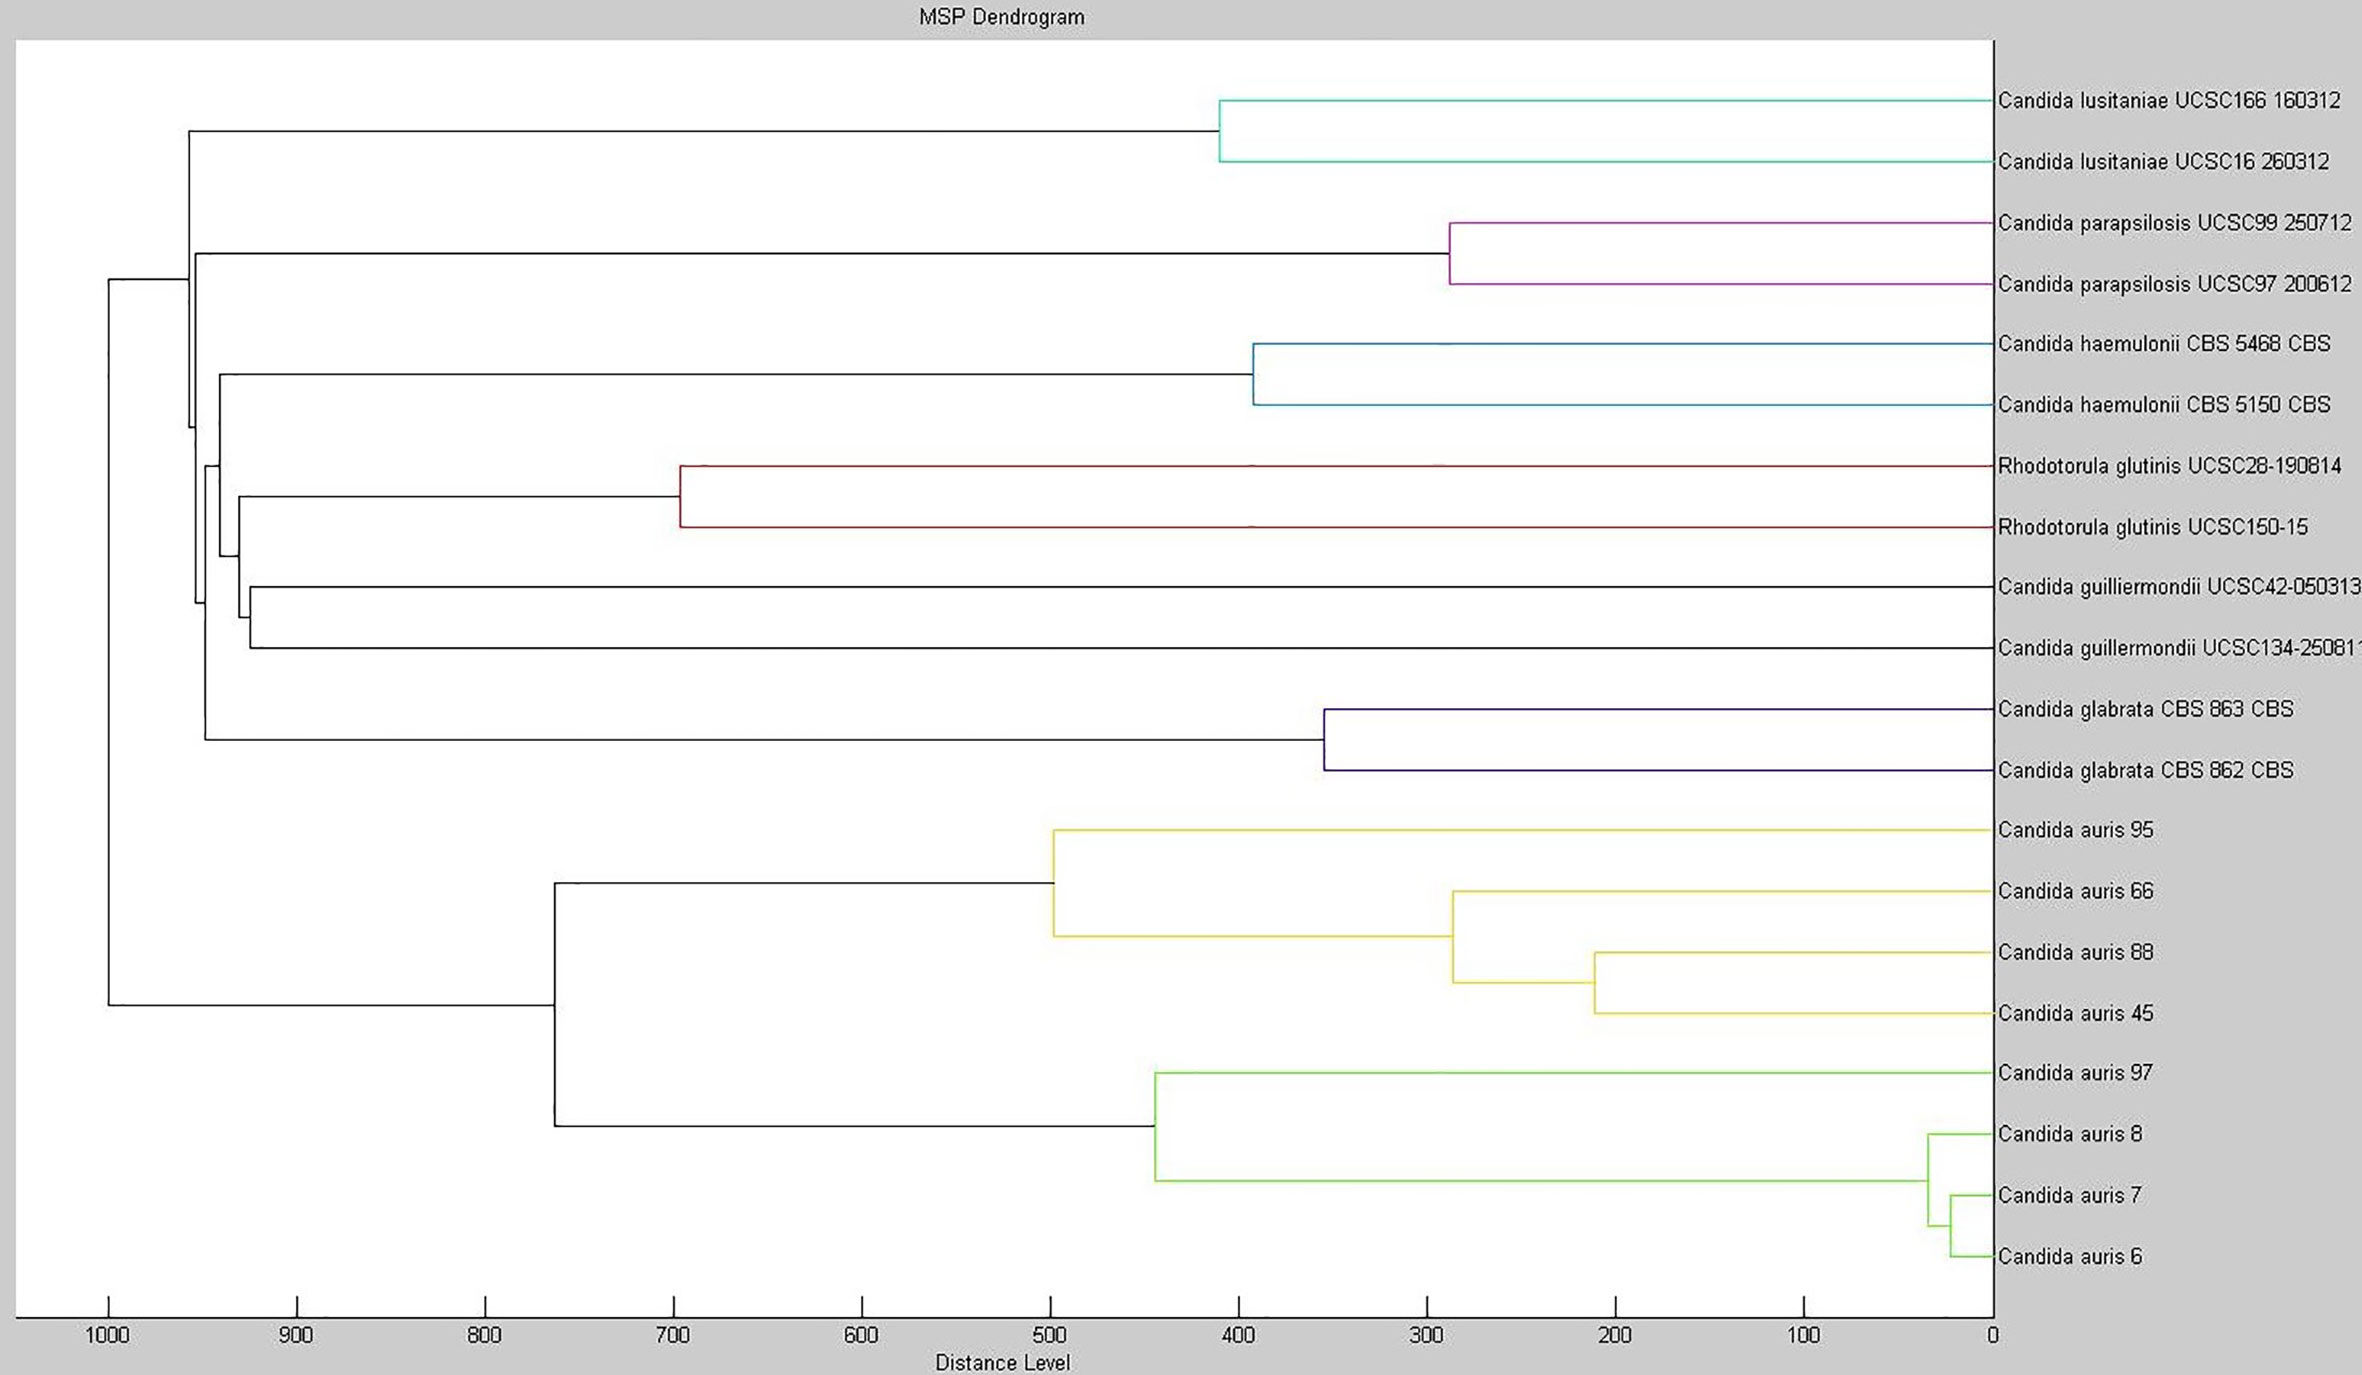Click 'Candida glabrata CBS 862 CBS'
The image size is (2362, 1375).
pos(2145,770)
